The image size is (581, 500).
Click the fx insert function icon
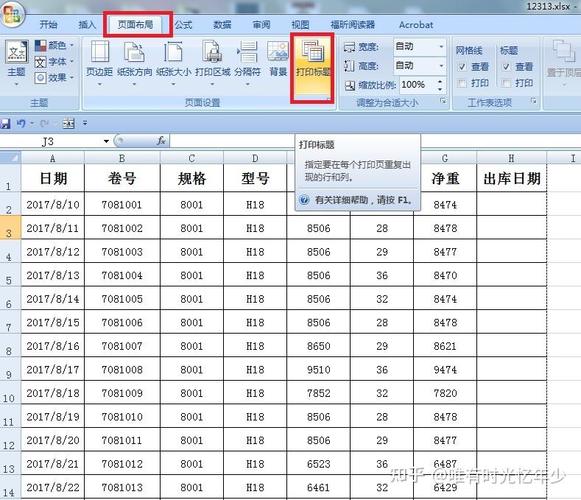click(161, 141)
